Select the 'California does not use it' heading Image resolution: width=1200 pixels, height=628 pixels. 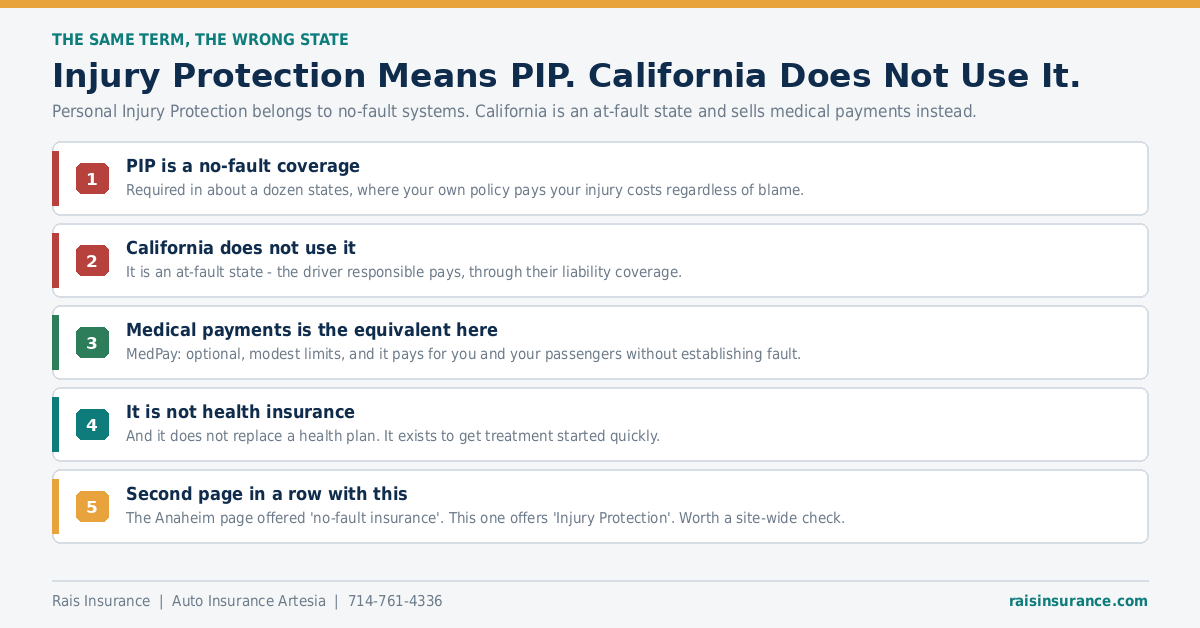coord(241,248)
